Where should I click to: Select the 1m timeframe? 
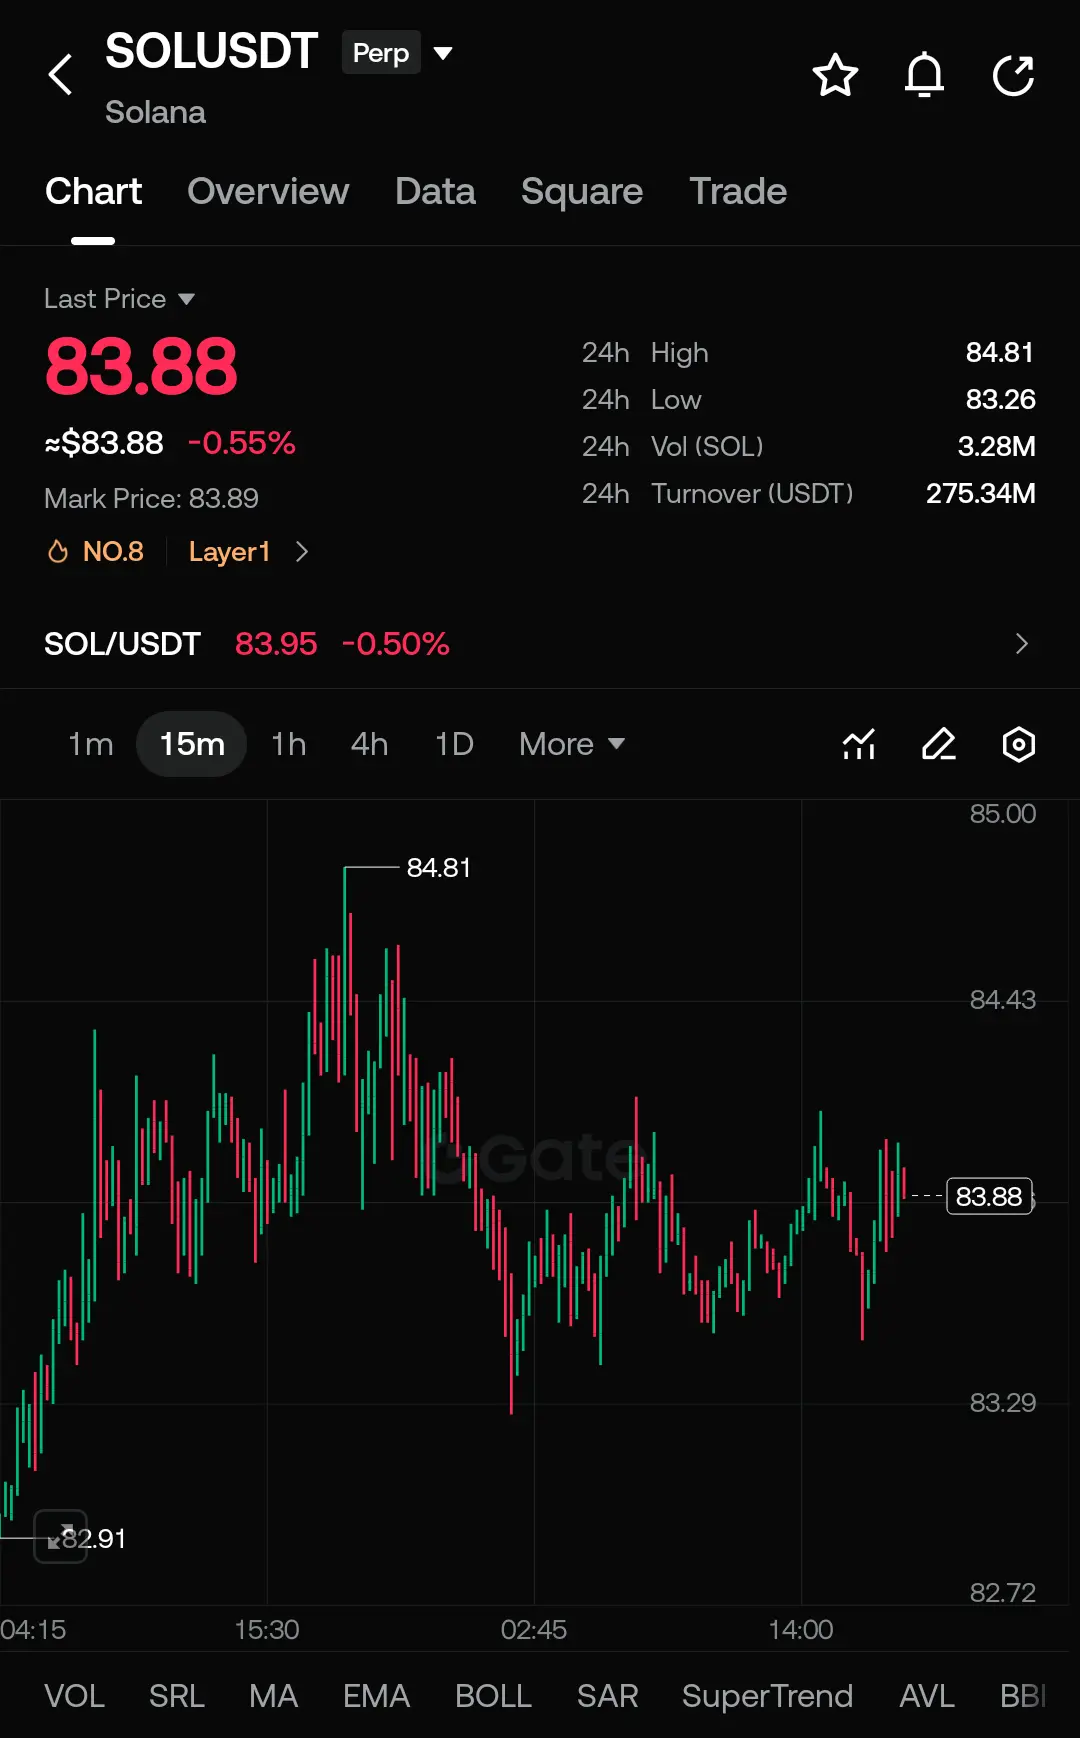pyautogui.click(x=90, y=744)
